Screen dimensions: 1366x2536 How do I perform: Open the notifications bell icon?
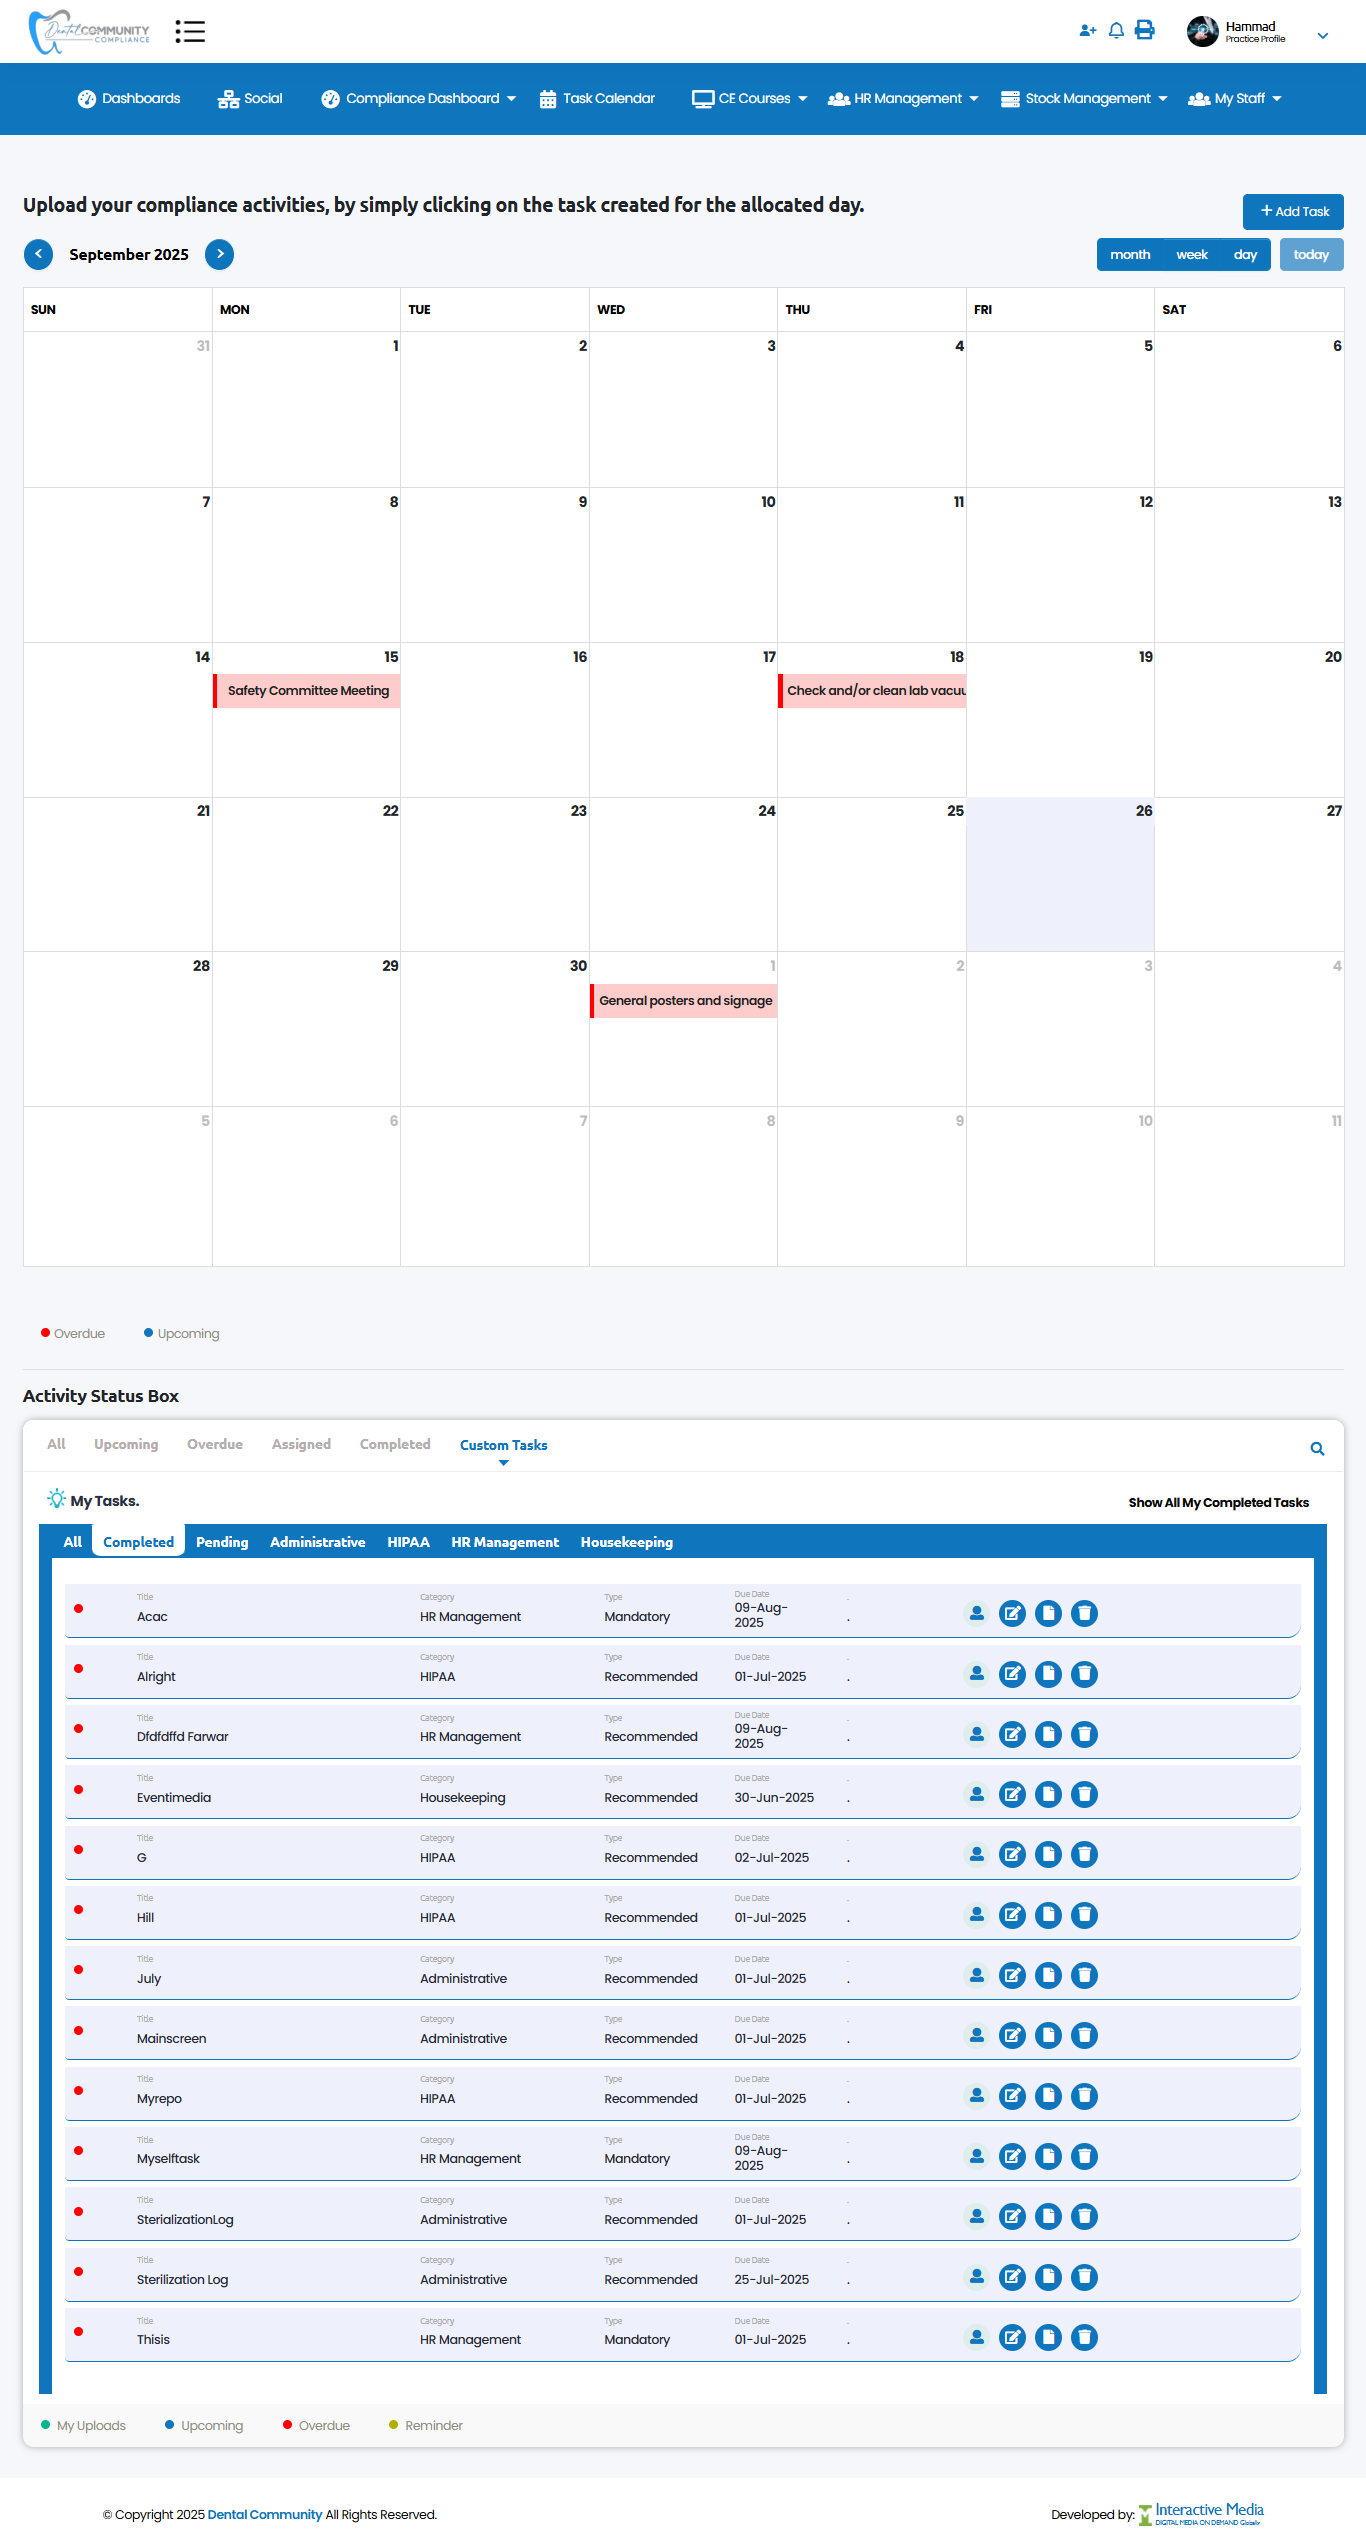tap(1116, 31)
